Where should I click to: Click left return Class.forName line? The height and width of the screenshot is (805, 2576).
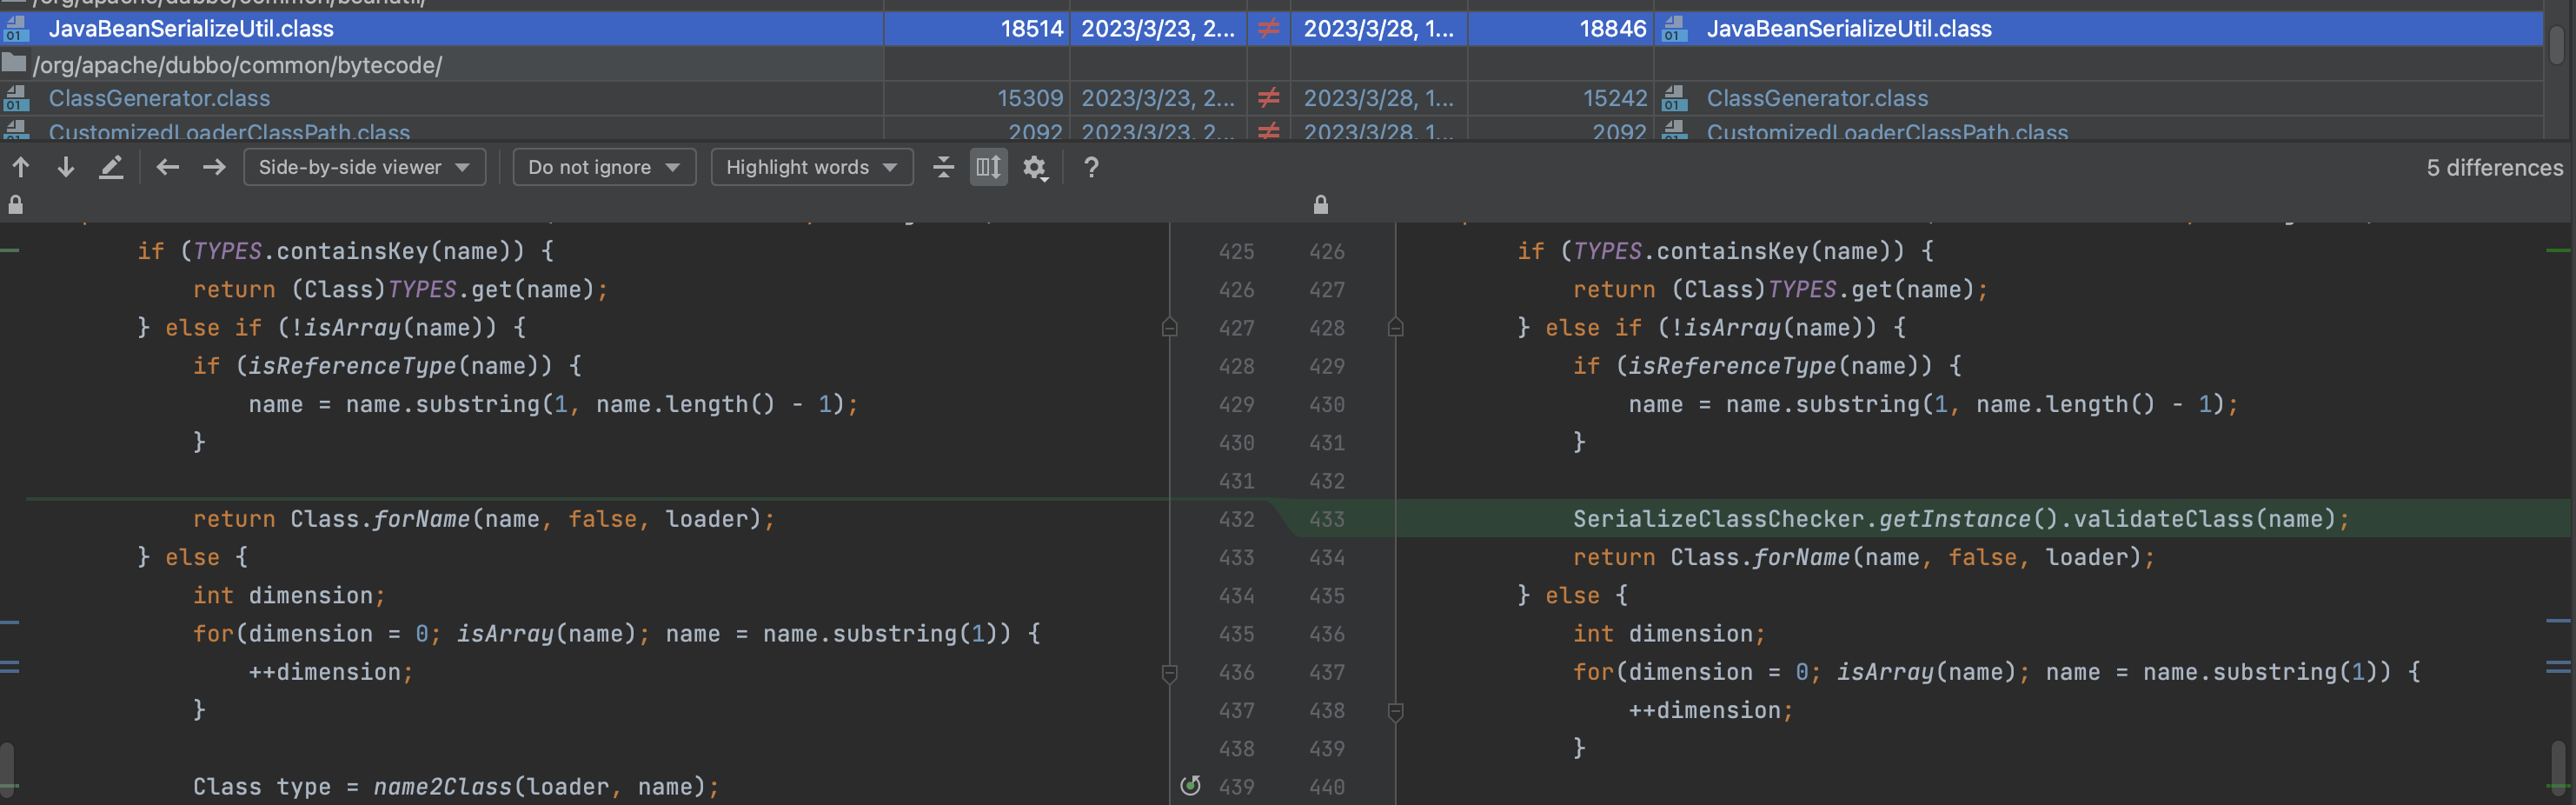coord(483,519)
